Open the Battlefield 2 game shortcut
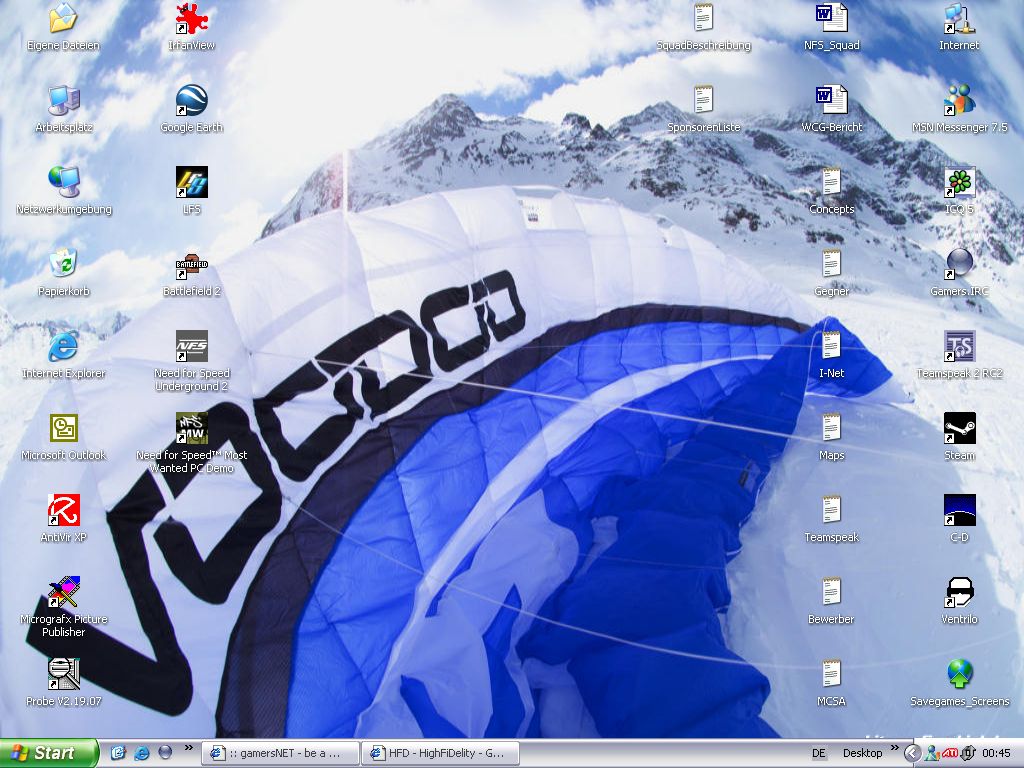 191,265
